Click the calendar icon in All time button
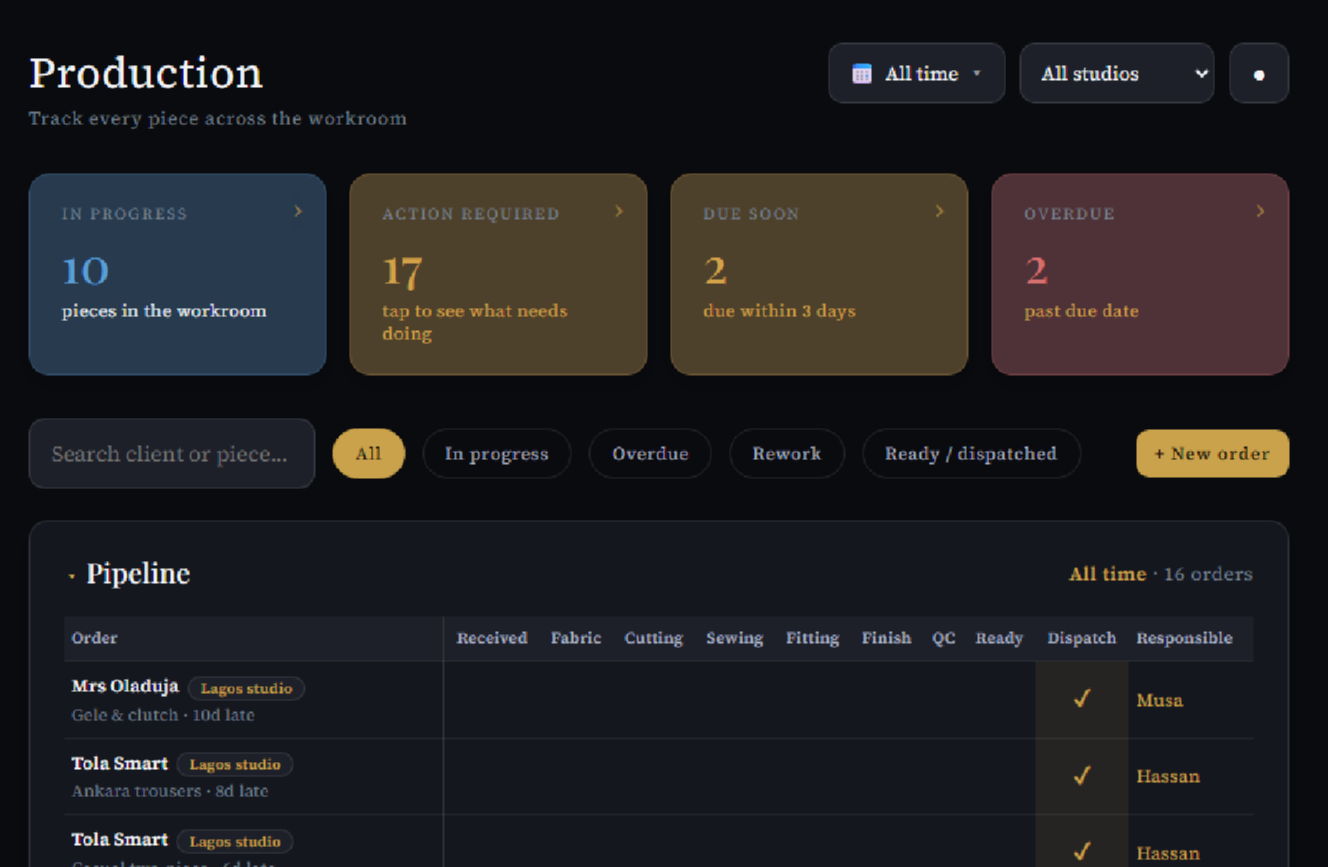 click(x=861, y=74)
